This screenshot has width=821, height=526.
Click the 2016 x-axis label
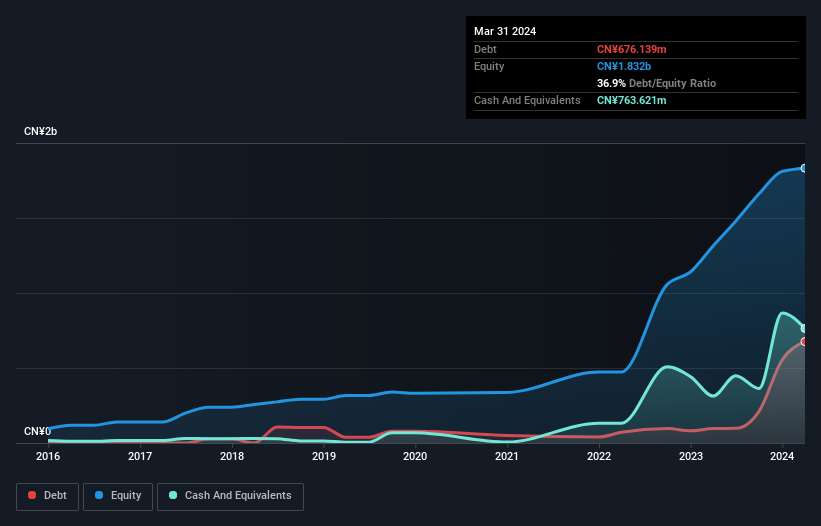48,456
